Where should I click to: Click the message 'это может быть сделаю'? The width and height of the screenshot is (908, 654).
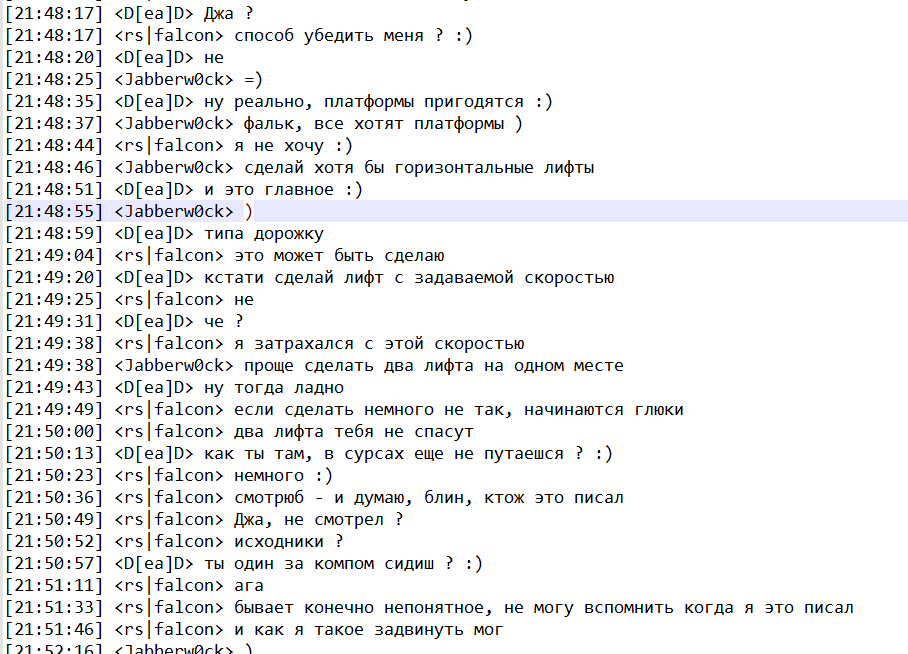[x=339, y=255]
